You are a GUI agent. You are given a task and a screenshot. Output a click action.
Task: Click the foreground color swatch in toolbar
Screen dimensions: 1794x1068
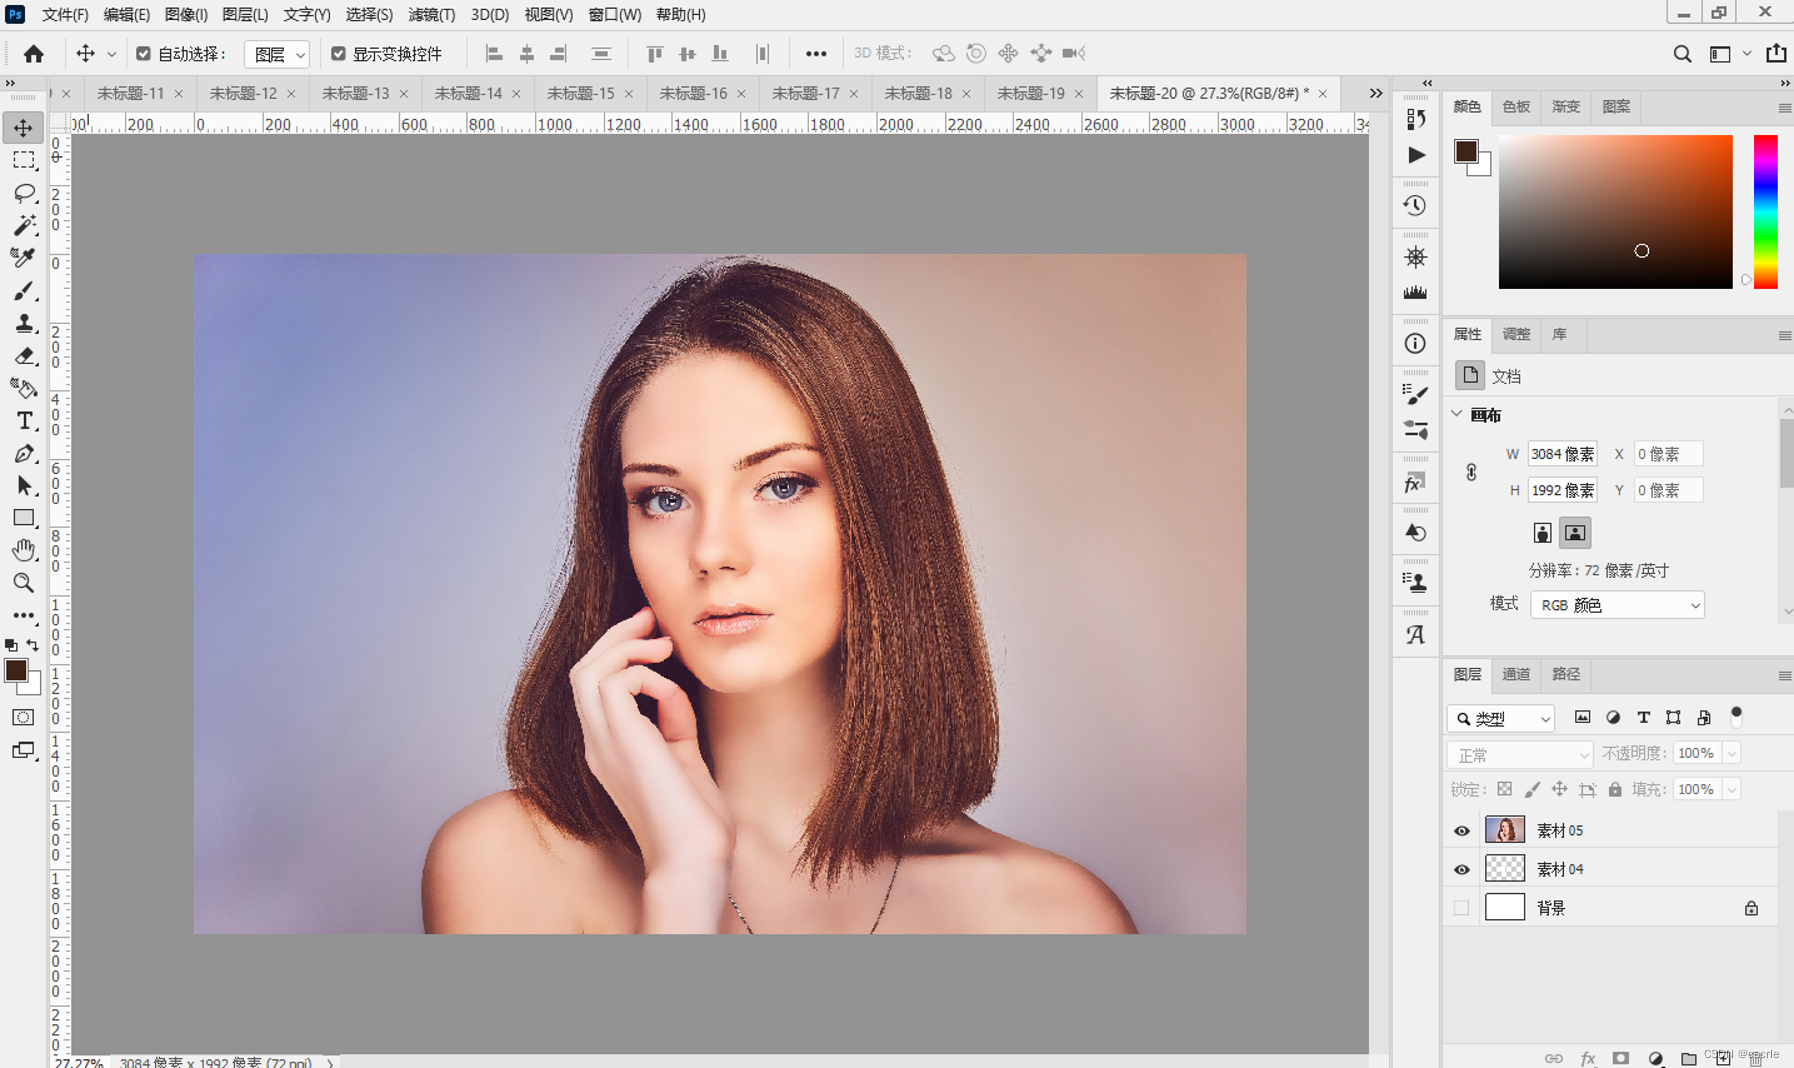coord(16,671)
